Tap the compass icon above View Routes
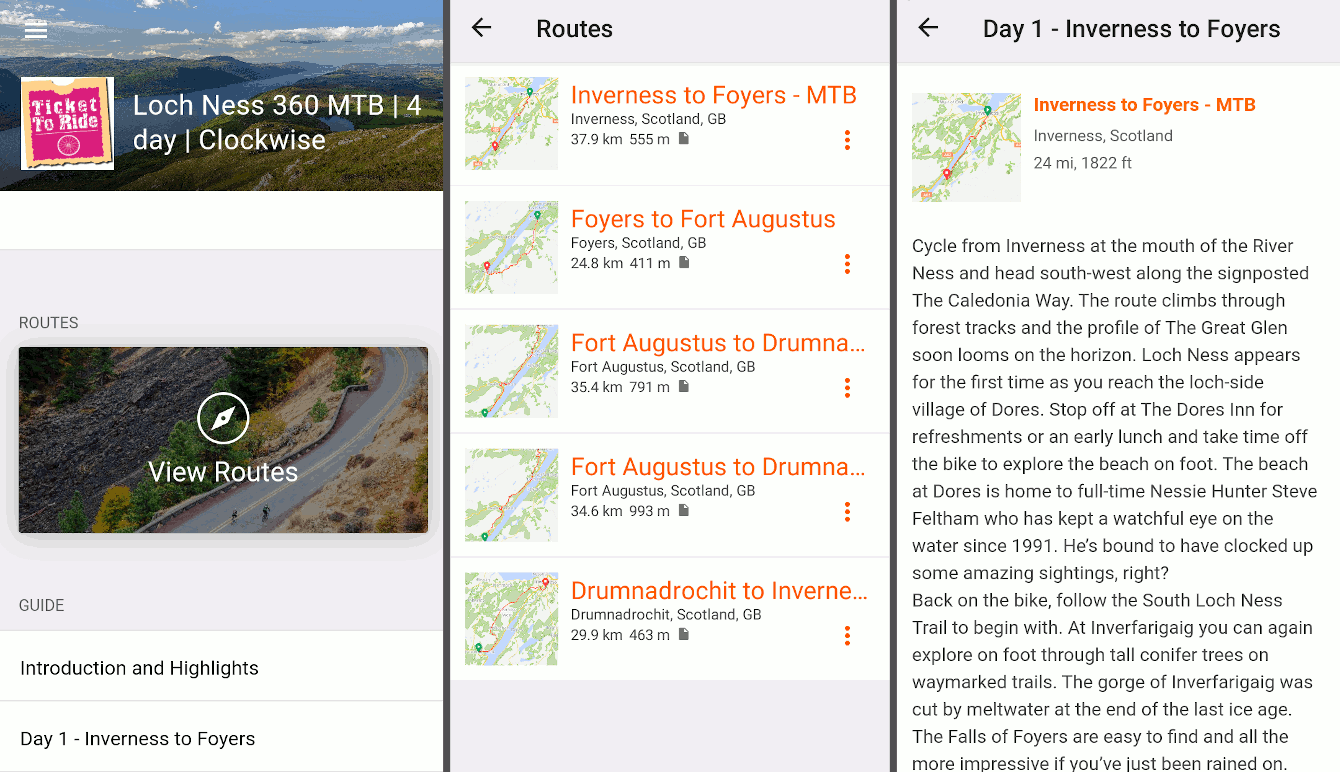 [x=223, y=418]
